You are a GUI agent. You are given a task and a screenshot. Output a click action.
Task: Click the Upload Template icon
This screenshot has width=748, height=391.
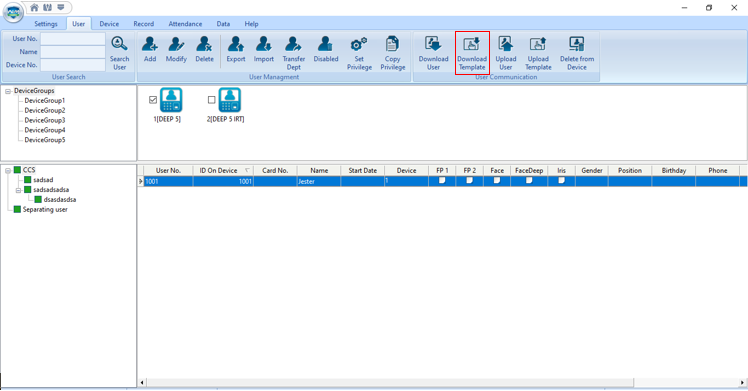[x=538, y=44]
